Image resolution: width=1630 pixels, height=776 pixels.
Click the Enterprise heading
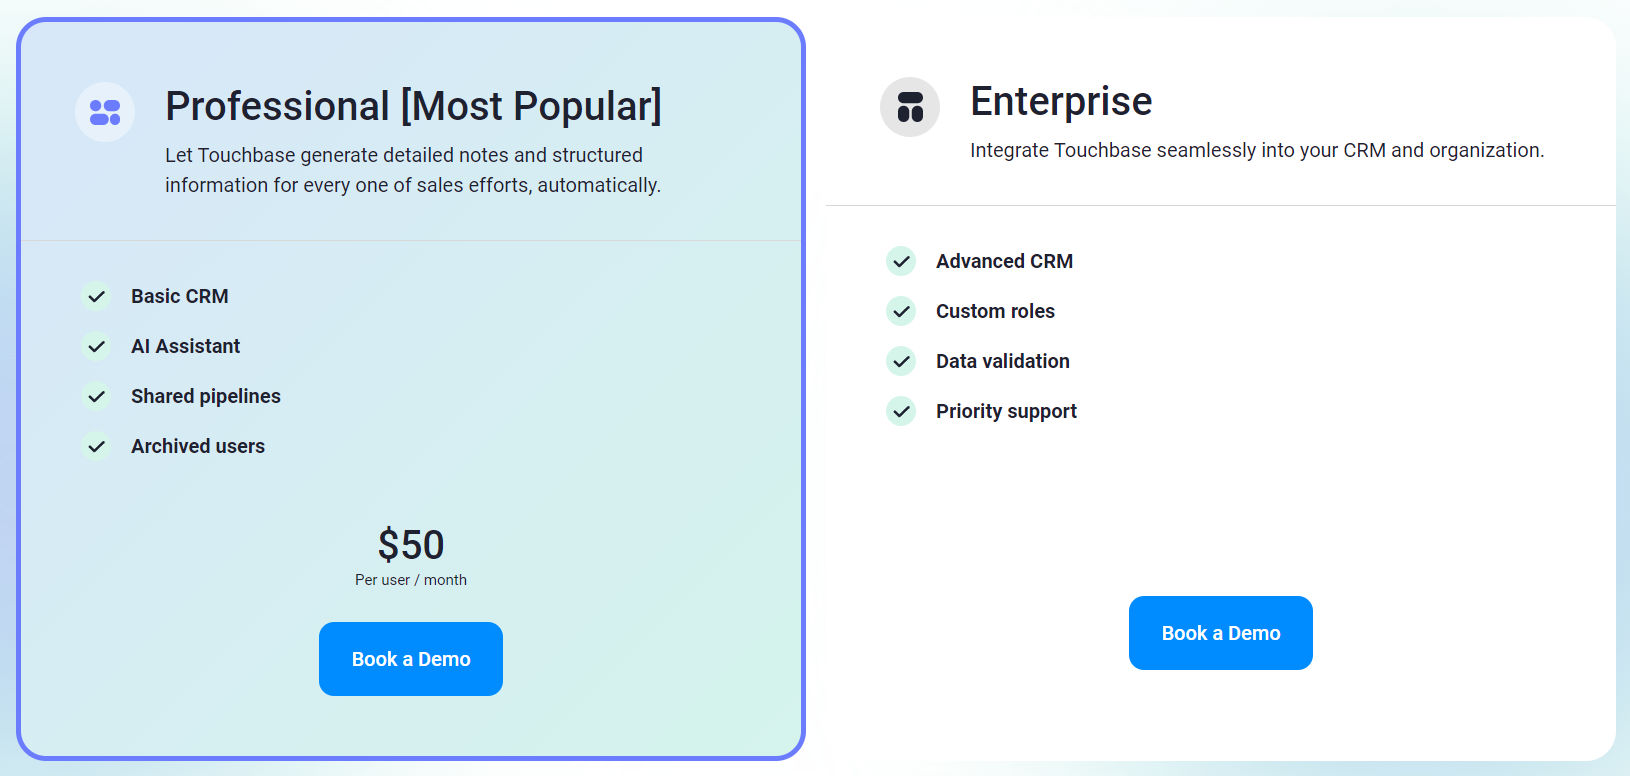(x=1061, y=101)
